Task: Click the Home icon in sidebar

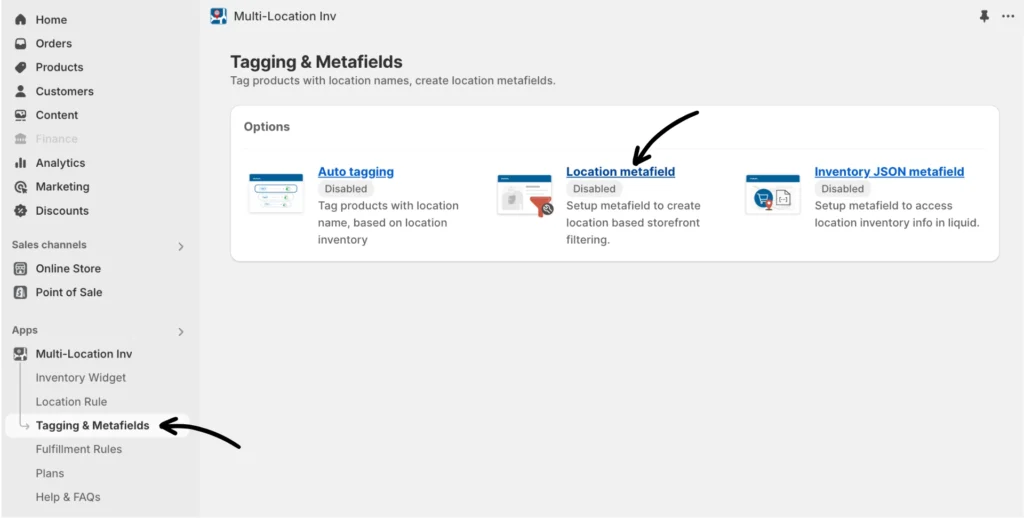Action: pyautogui.click(x=20, y=20)
